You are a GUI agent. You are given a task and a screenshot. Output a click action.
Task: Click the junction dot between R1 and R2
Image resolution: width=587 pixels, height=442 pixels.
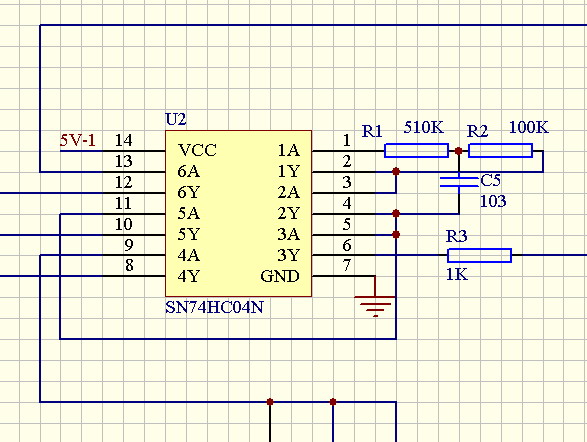pos(459,151)
